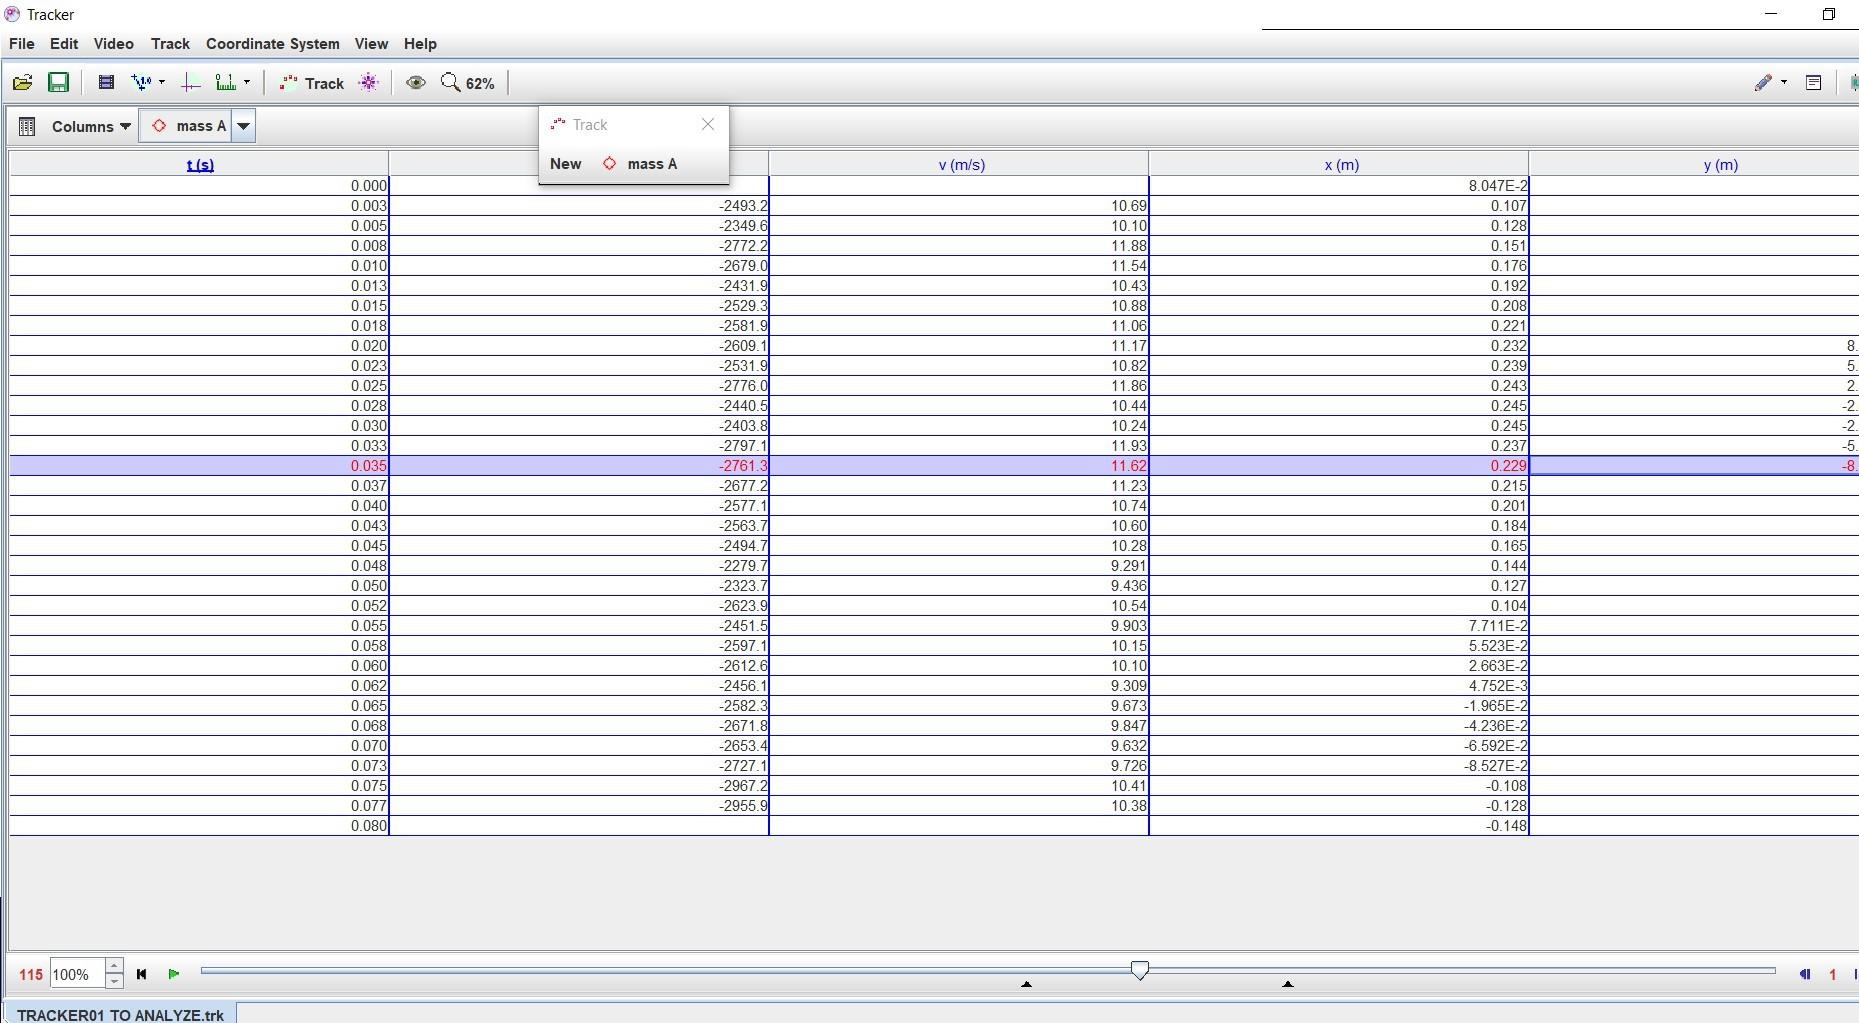Select the velocity cell 11.62

pyautogui.click(x=959, y=466)
